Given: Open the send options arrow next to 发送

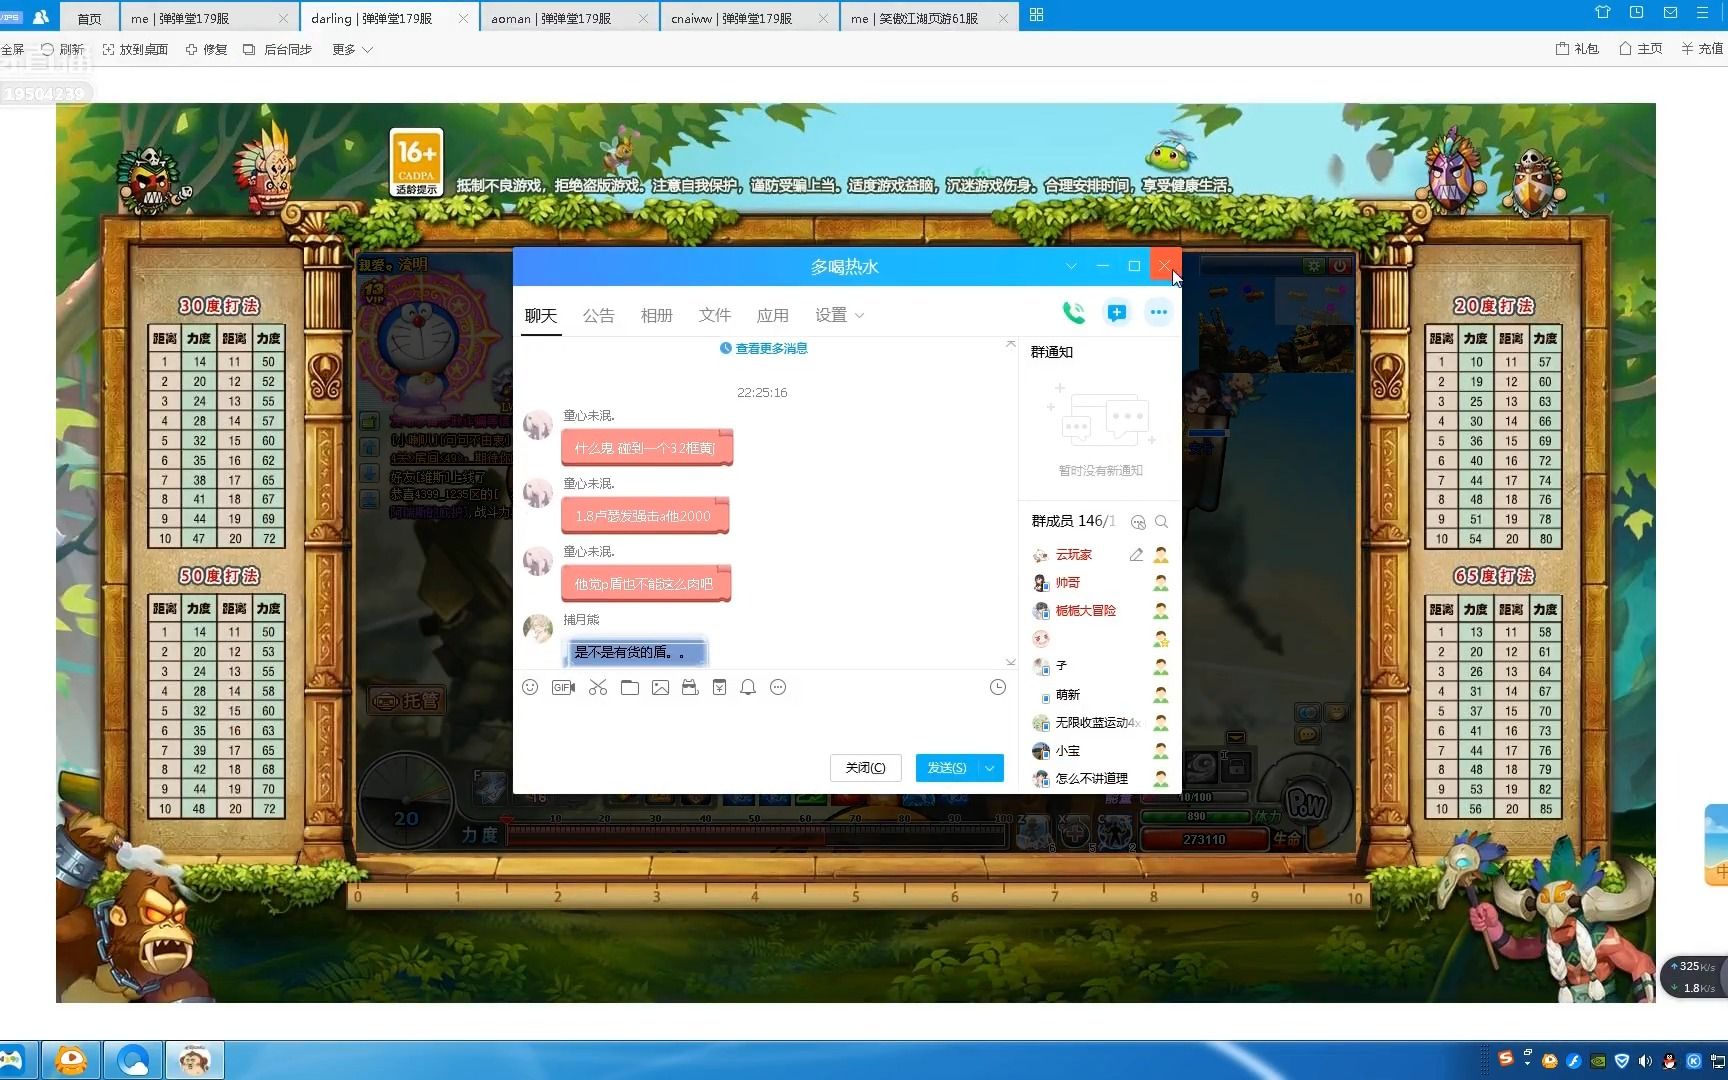Looking at the screenshot, I should tap(990, 767).
